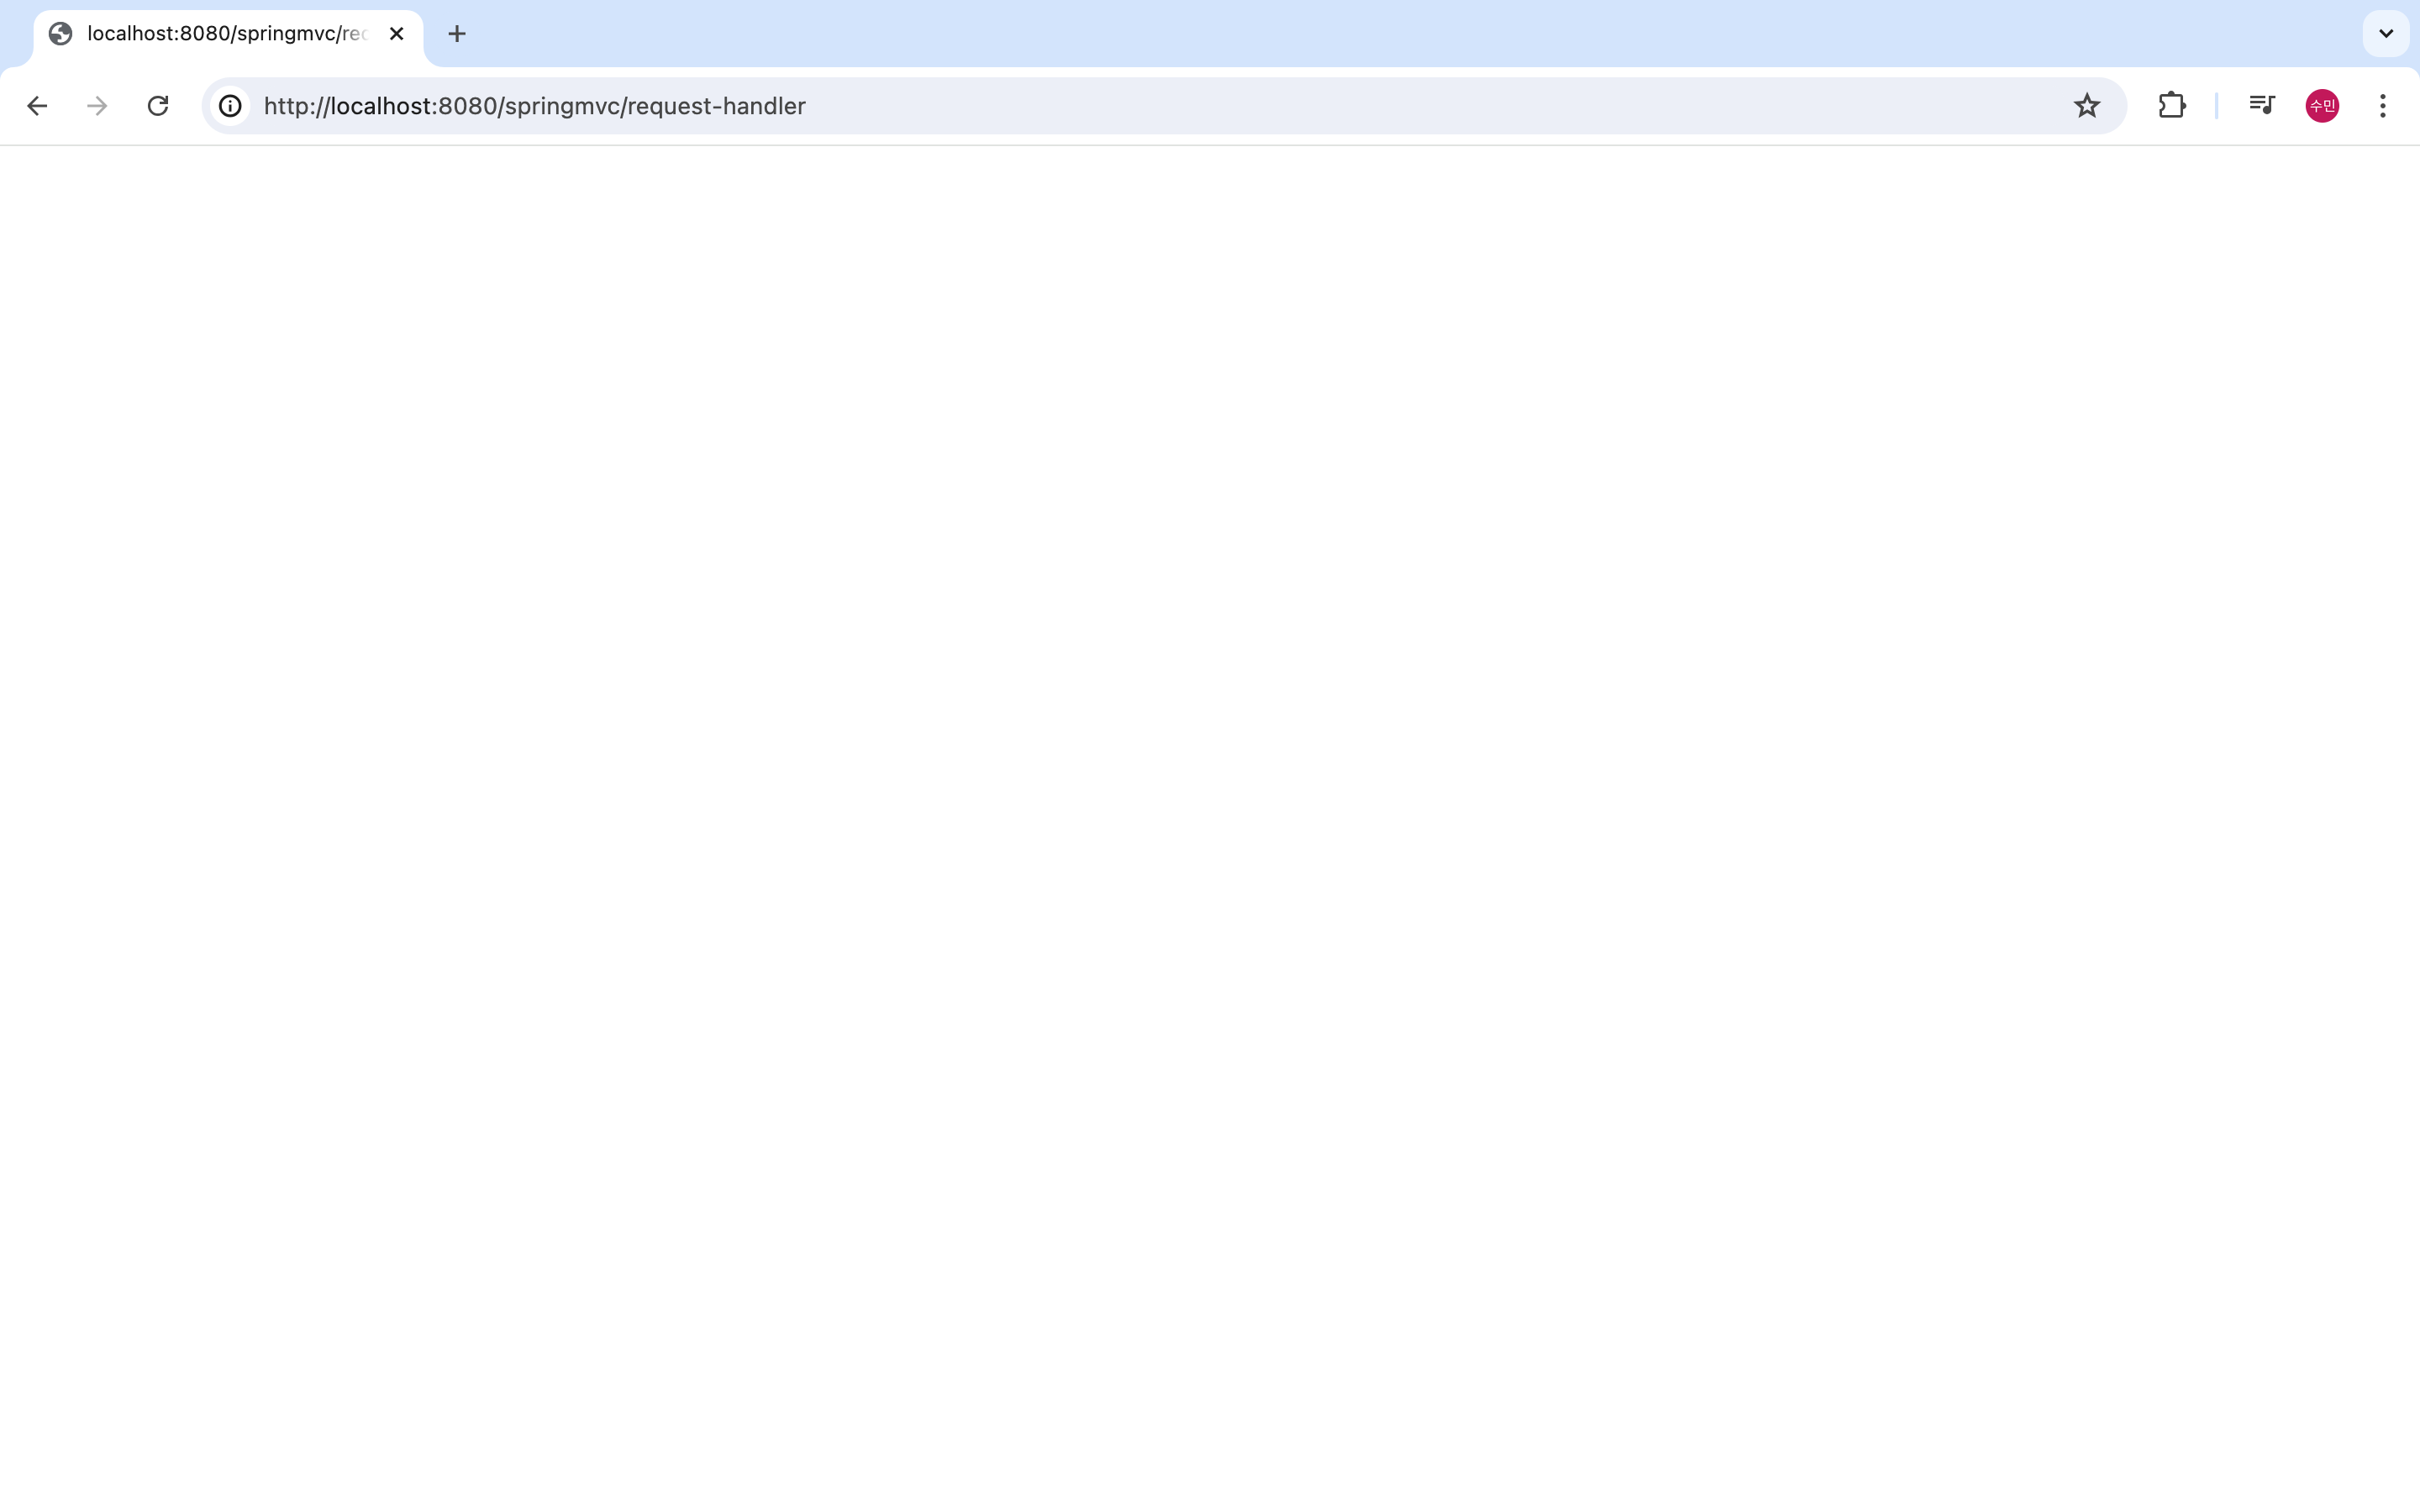
Task: Click the globe favicon on the tab
Action: pos(61,34)
